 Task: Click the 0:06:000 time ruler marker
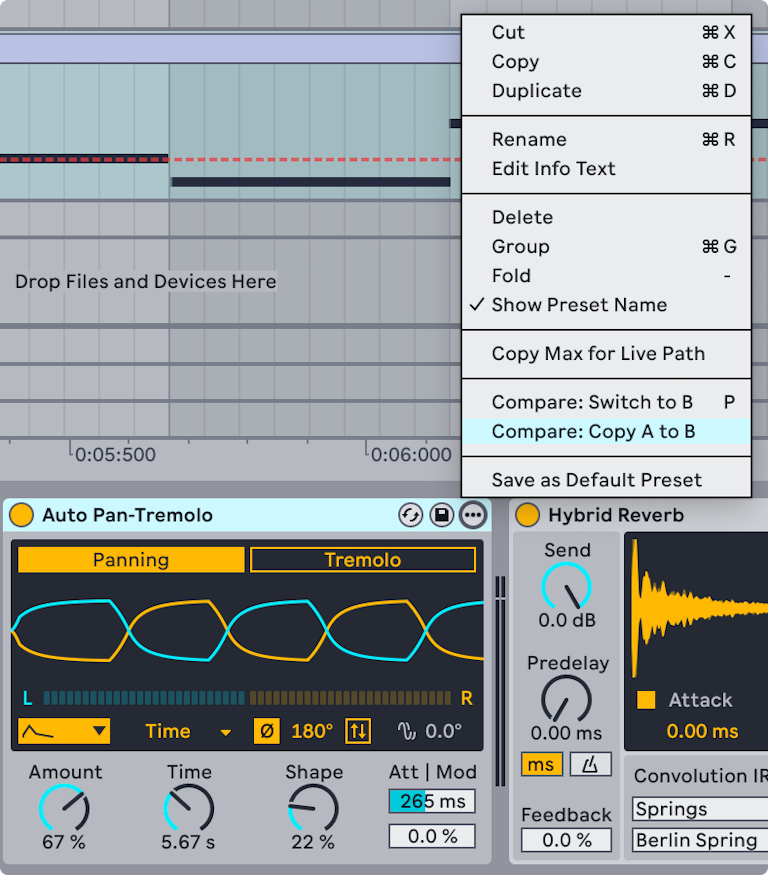pos(411,454)
